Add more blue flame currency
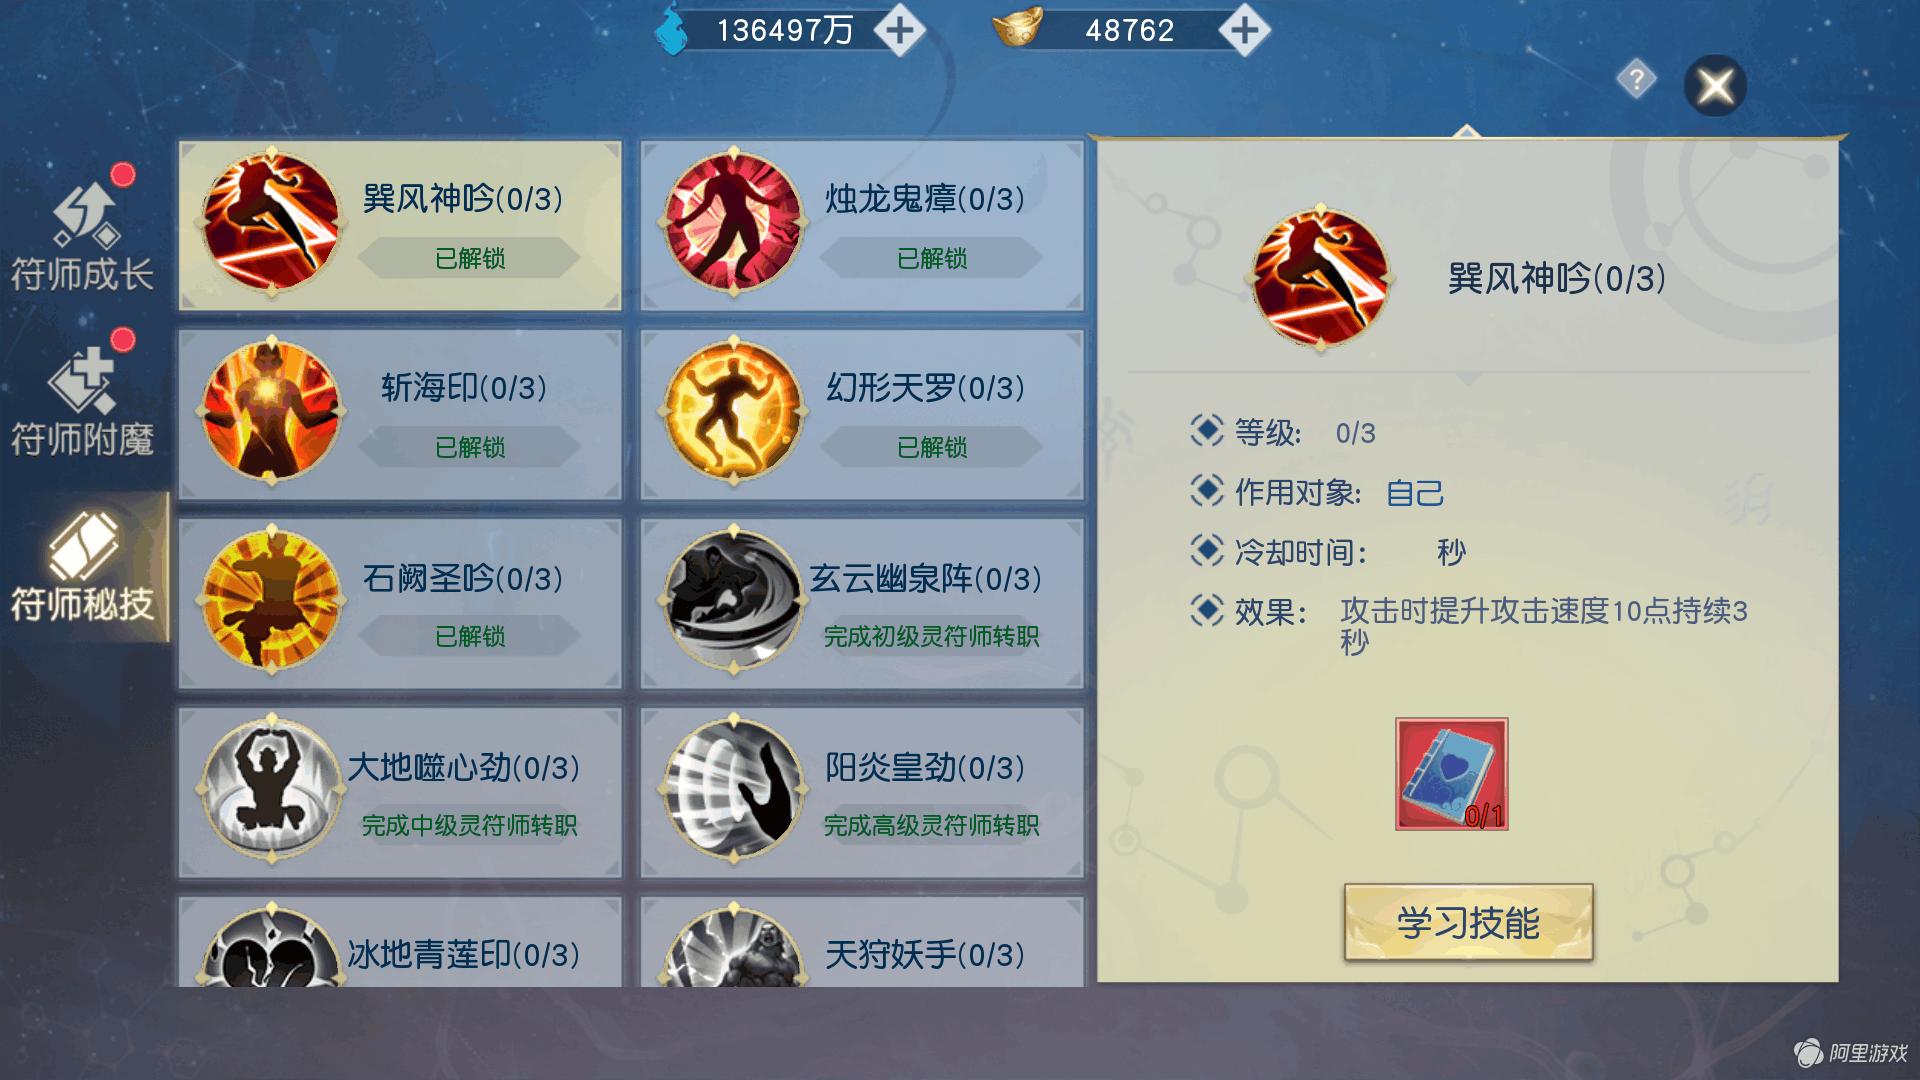 [x=898, y=31]
